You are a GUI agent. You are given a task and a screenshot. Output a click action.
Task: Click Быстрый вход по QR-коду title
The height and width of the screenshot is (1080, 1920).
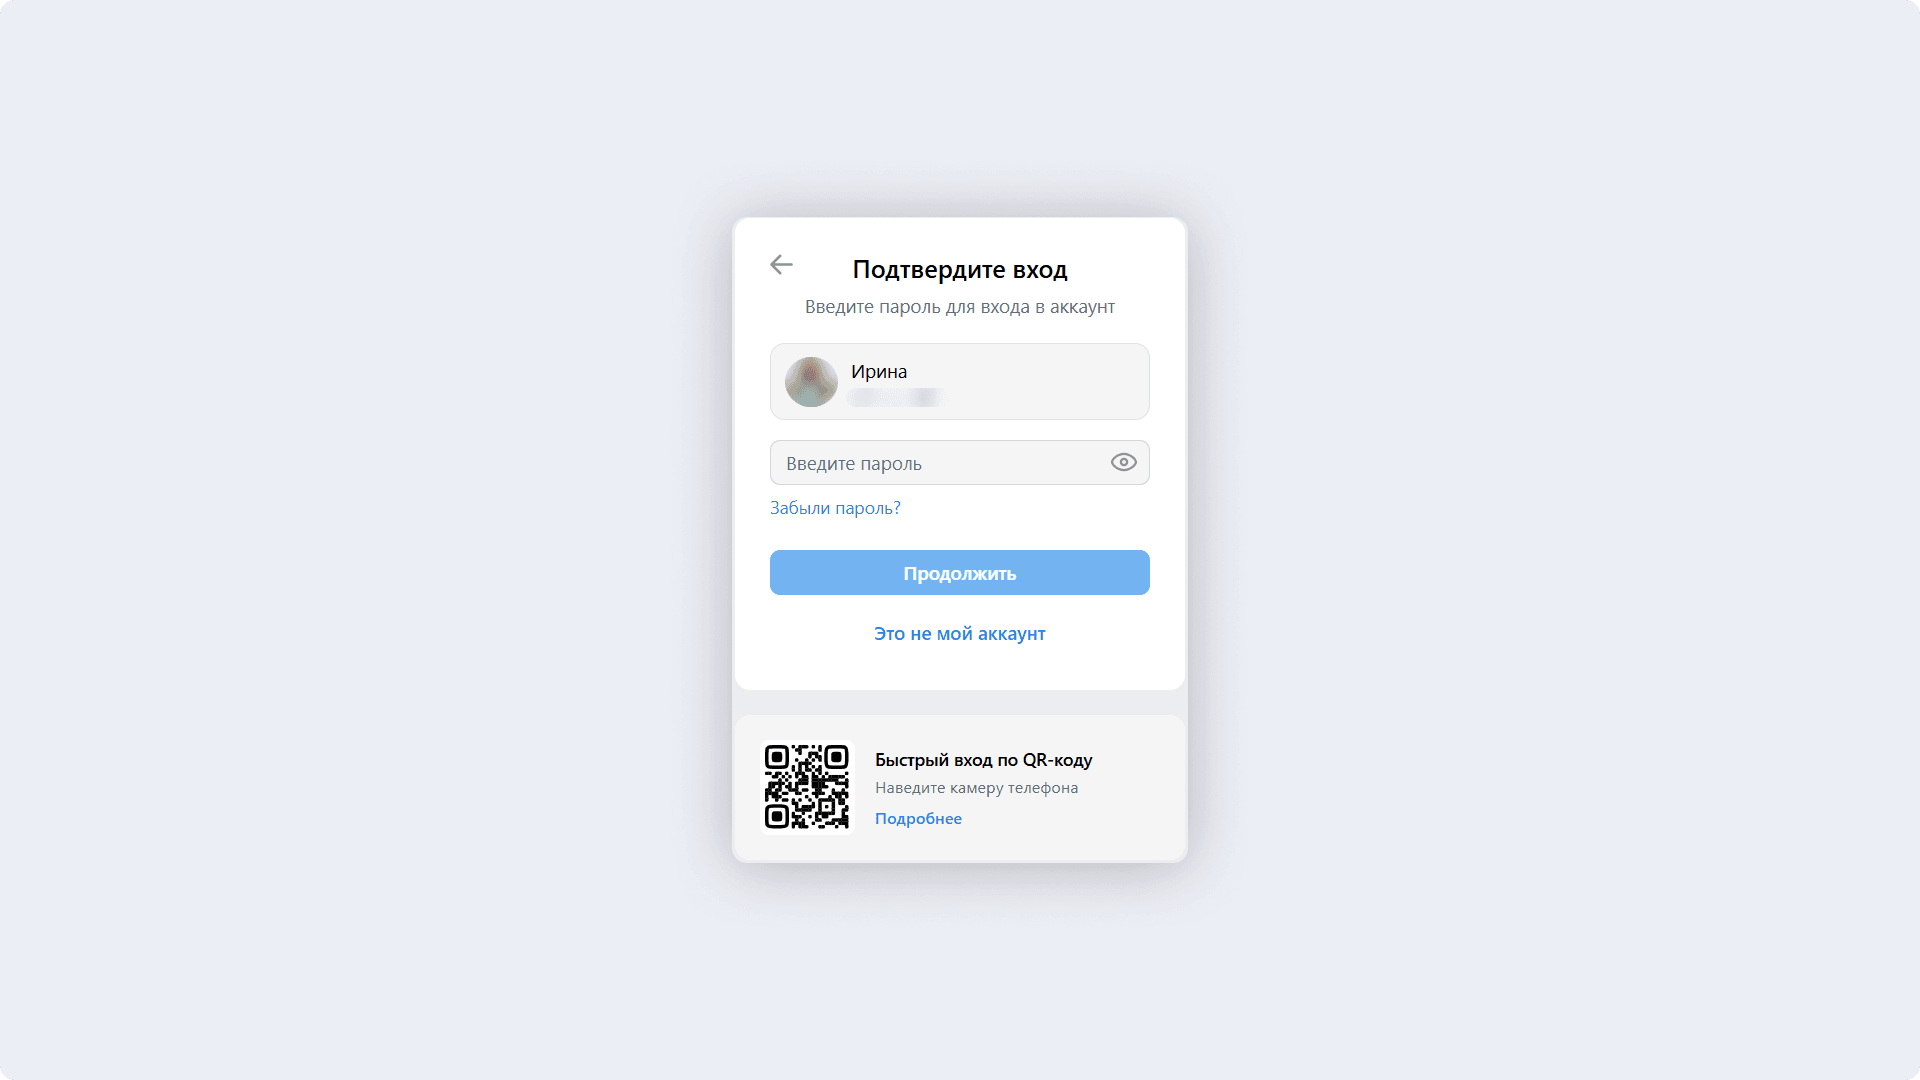click(983, 760)
